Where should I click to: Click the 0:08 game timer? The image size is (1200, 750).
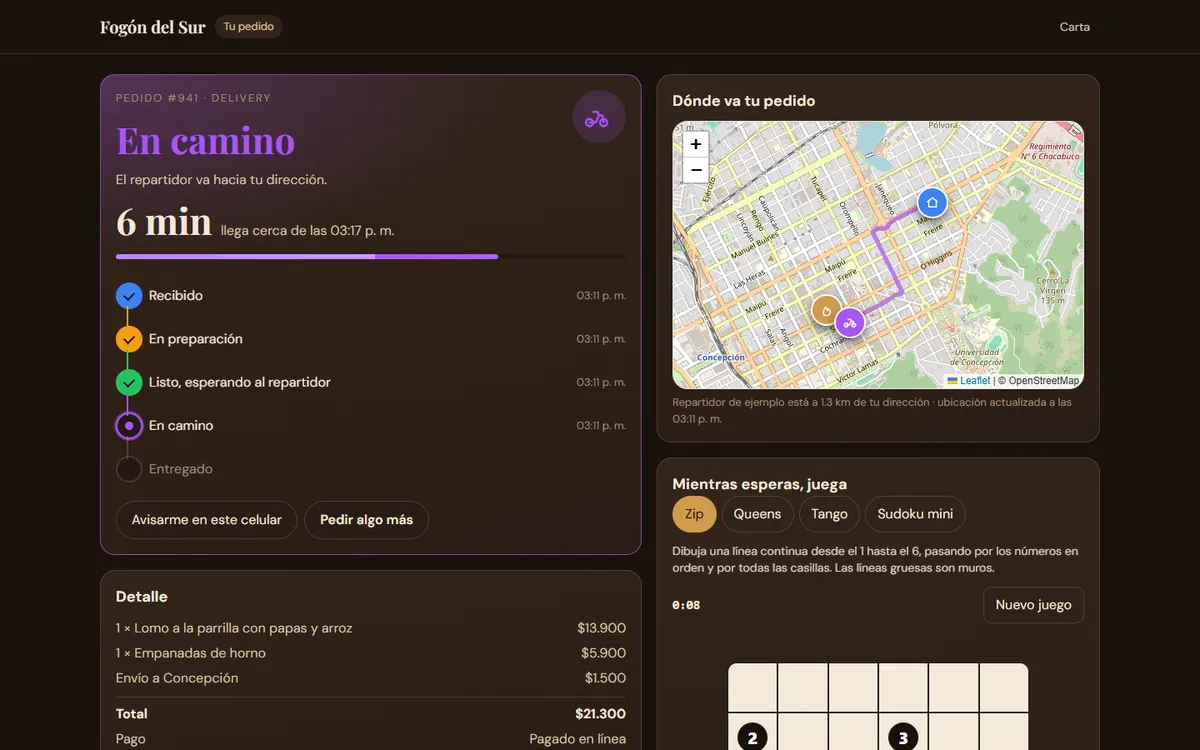coord(686,605)
